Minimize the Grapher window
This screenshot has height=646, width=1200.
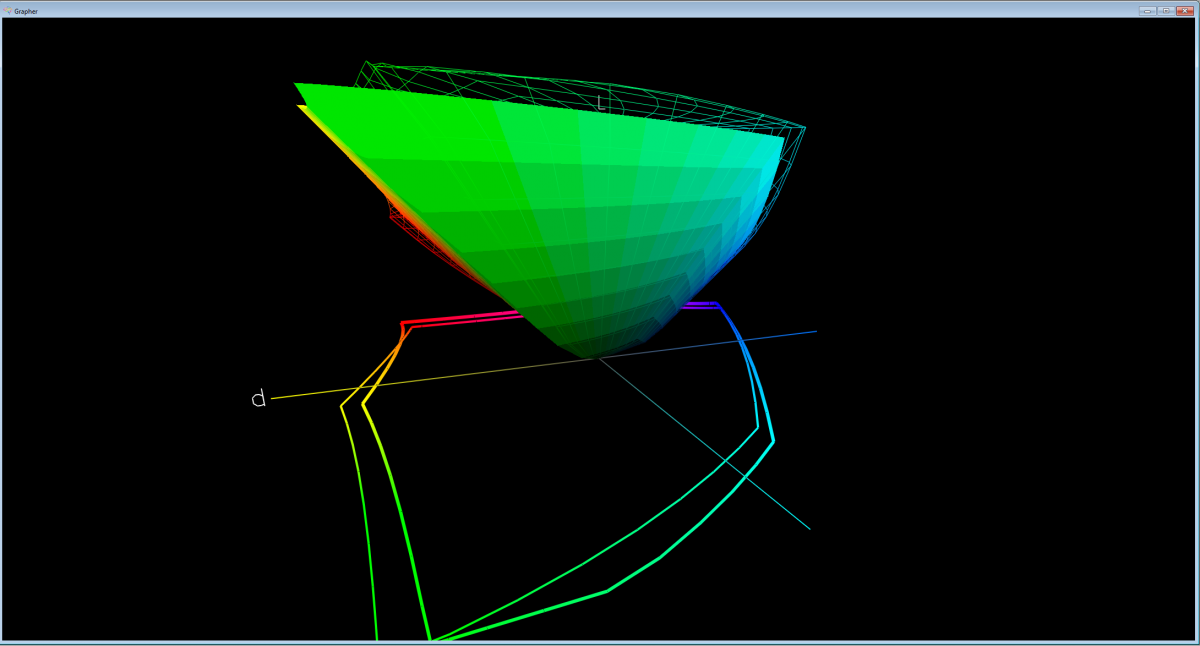1148,10
